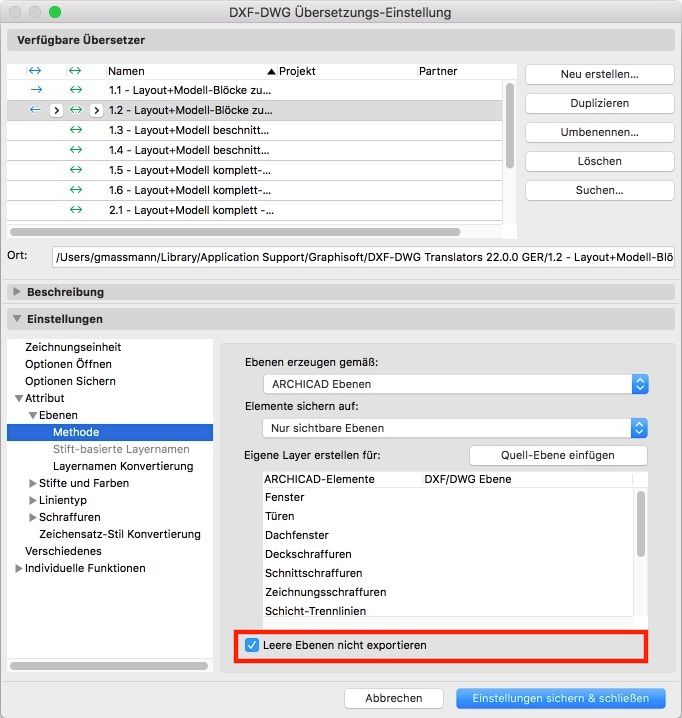Image resolution: width=682 pixels, height=718 pixels.
Task: Click the Löschen button
Action: [600, 161]
